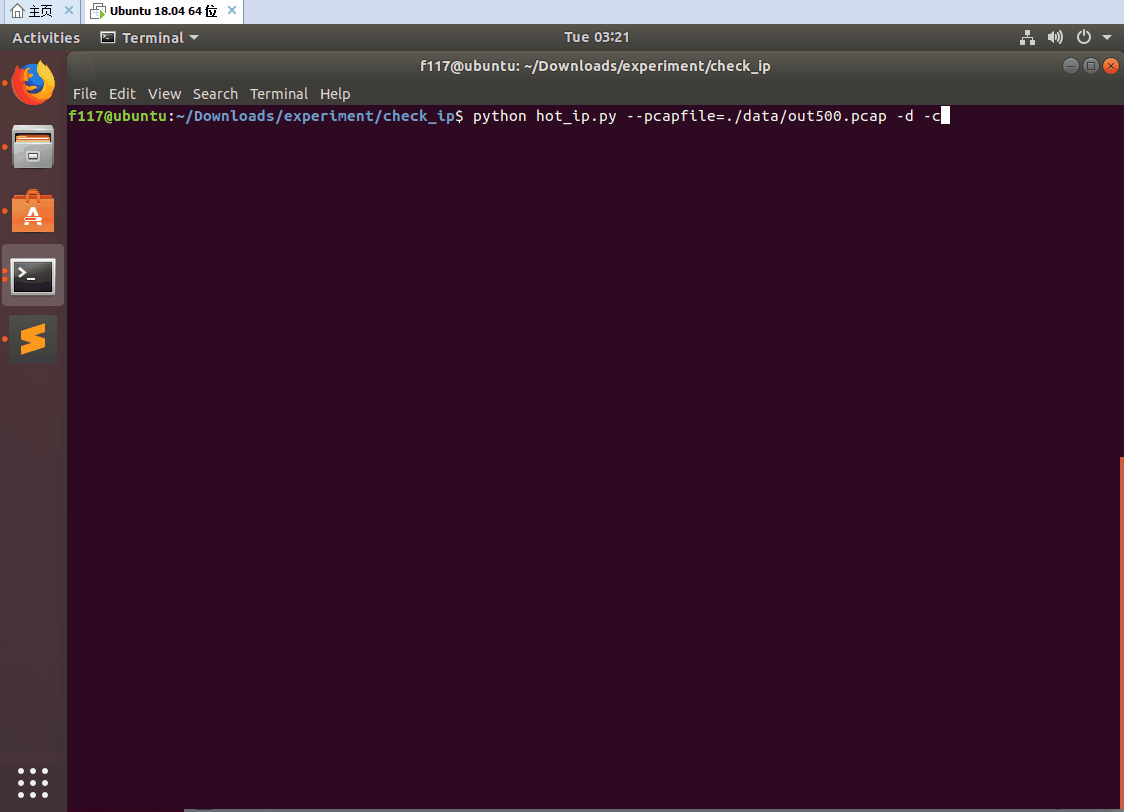Open the Edit menu

coord(122,94)
